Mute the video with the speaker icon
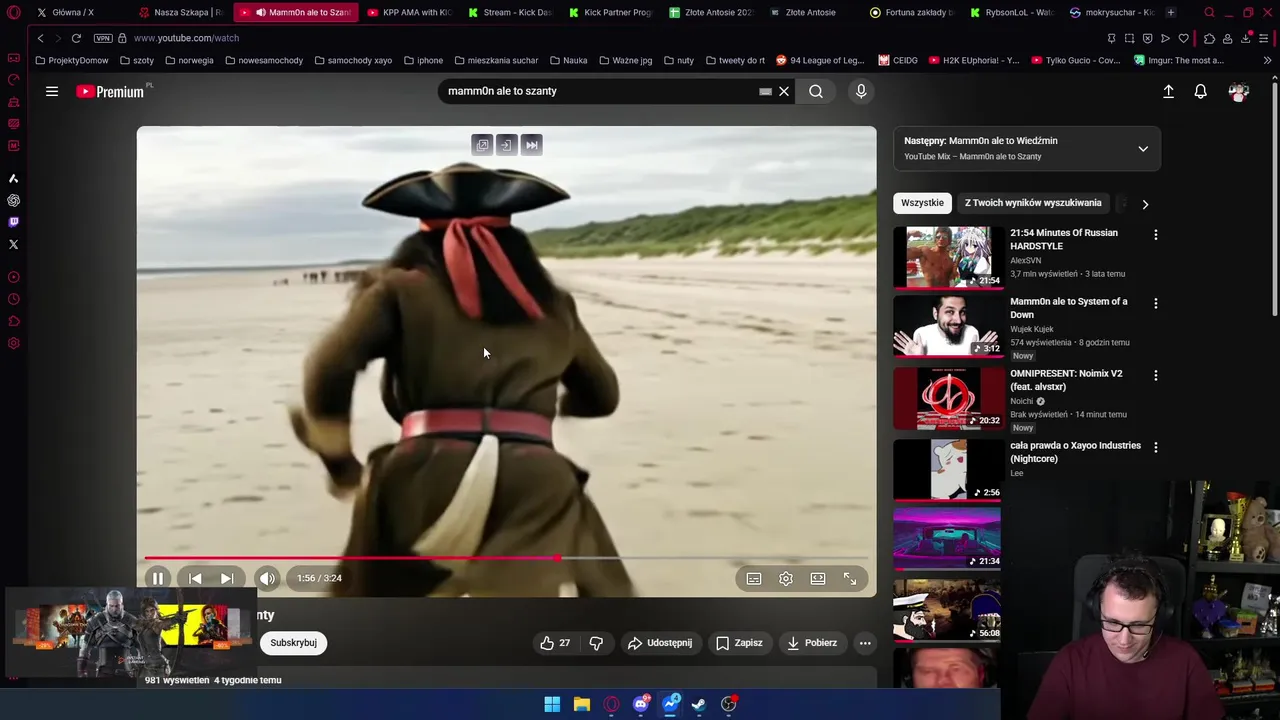 tap(267, 578)
